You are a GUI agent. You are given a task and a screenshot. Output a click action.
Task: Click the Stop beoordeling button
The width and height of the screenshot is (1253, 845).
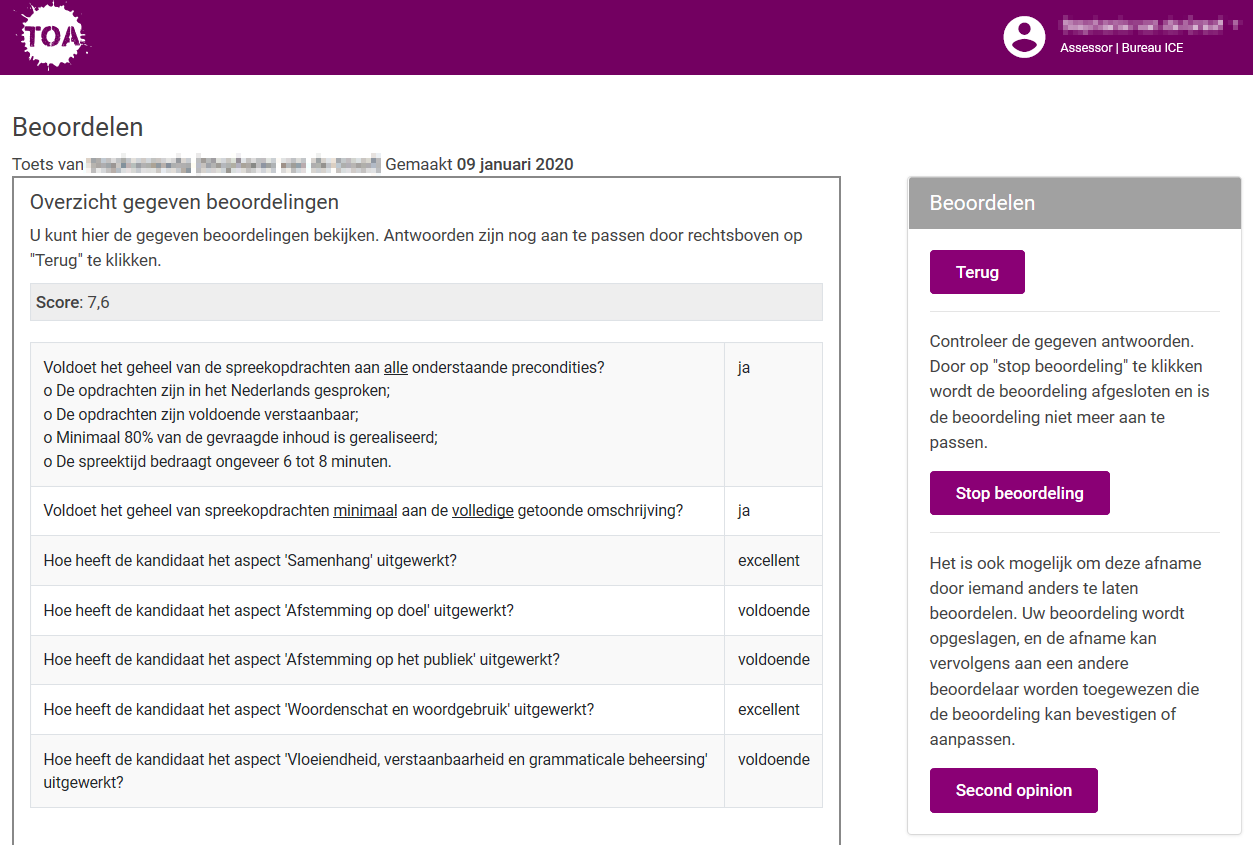1019,493
